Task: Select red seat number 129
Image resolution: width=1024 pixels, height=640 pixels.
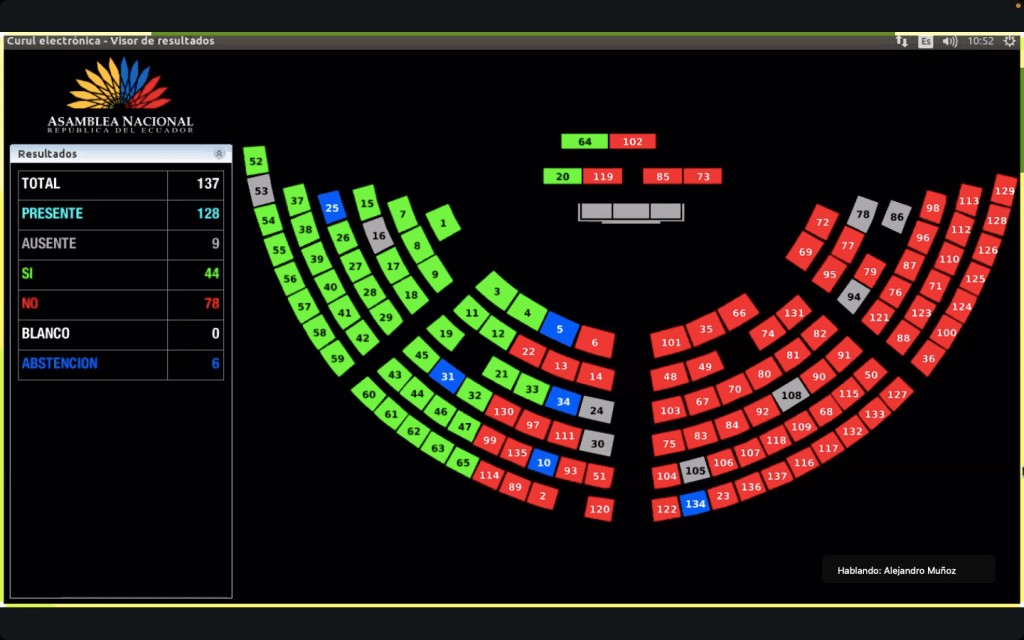Action: [1004, 191]
